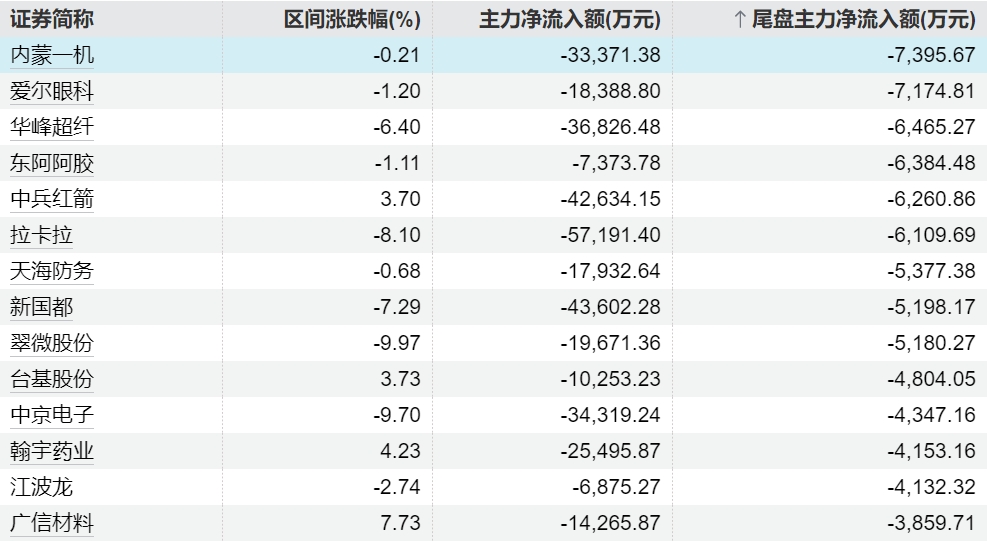Open stock link 天海防务
The image size is (987, 541).
click(52, 271)
